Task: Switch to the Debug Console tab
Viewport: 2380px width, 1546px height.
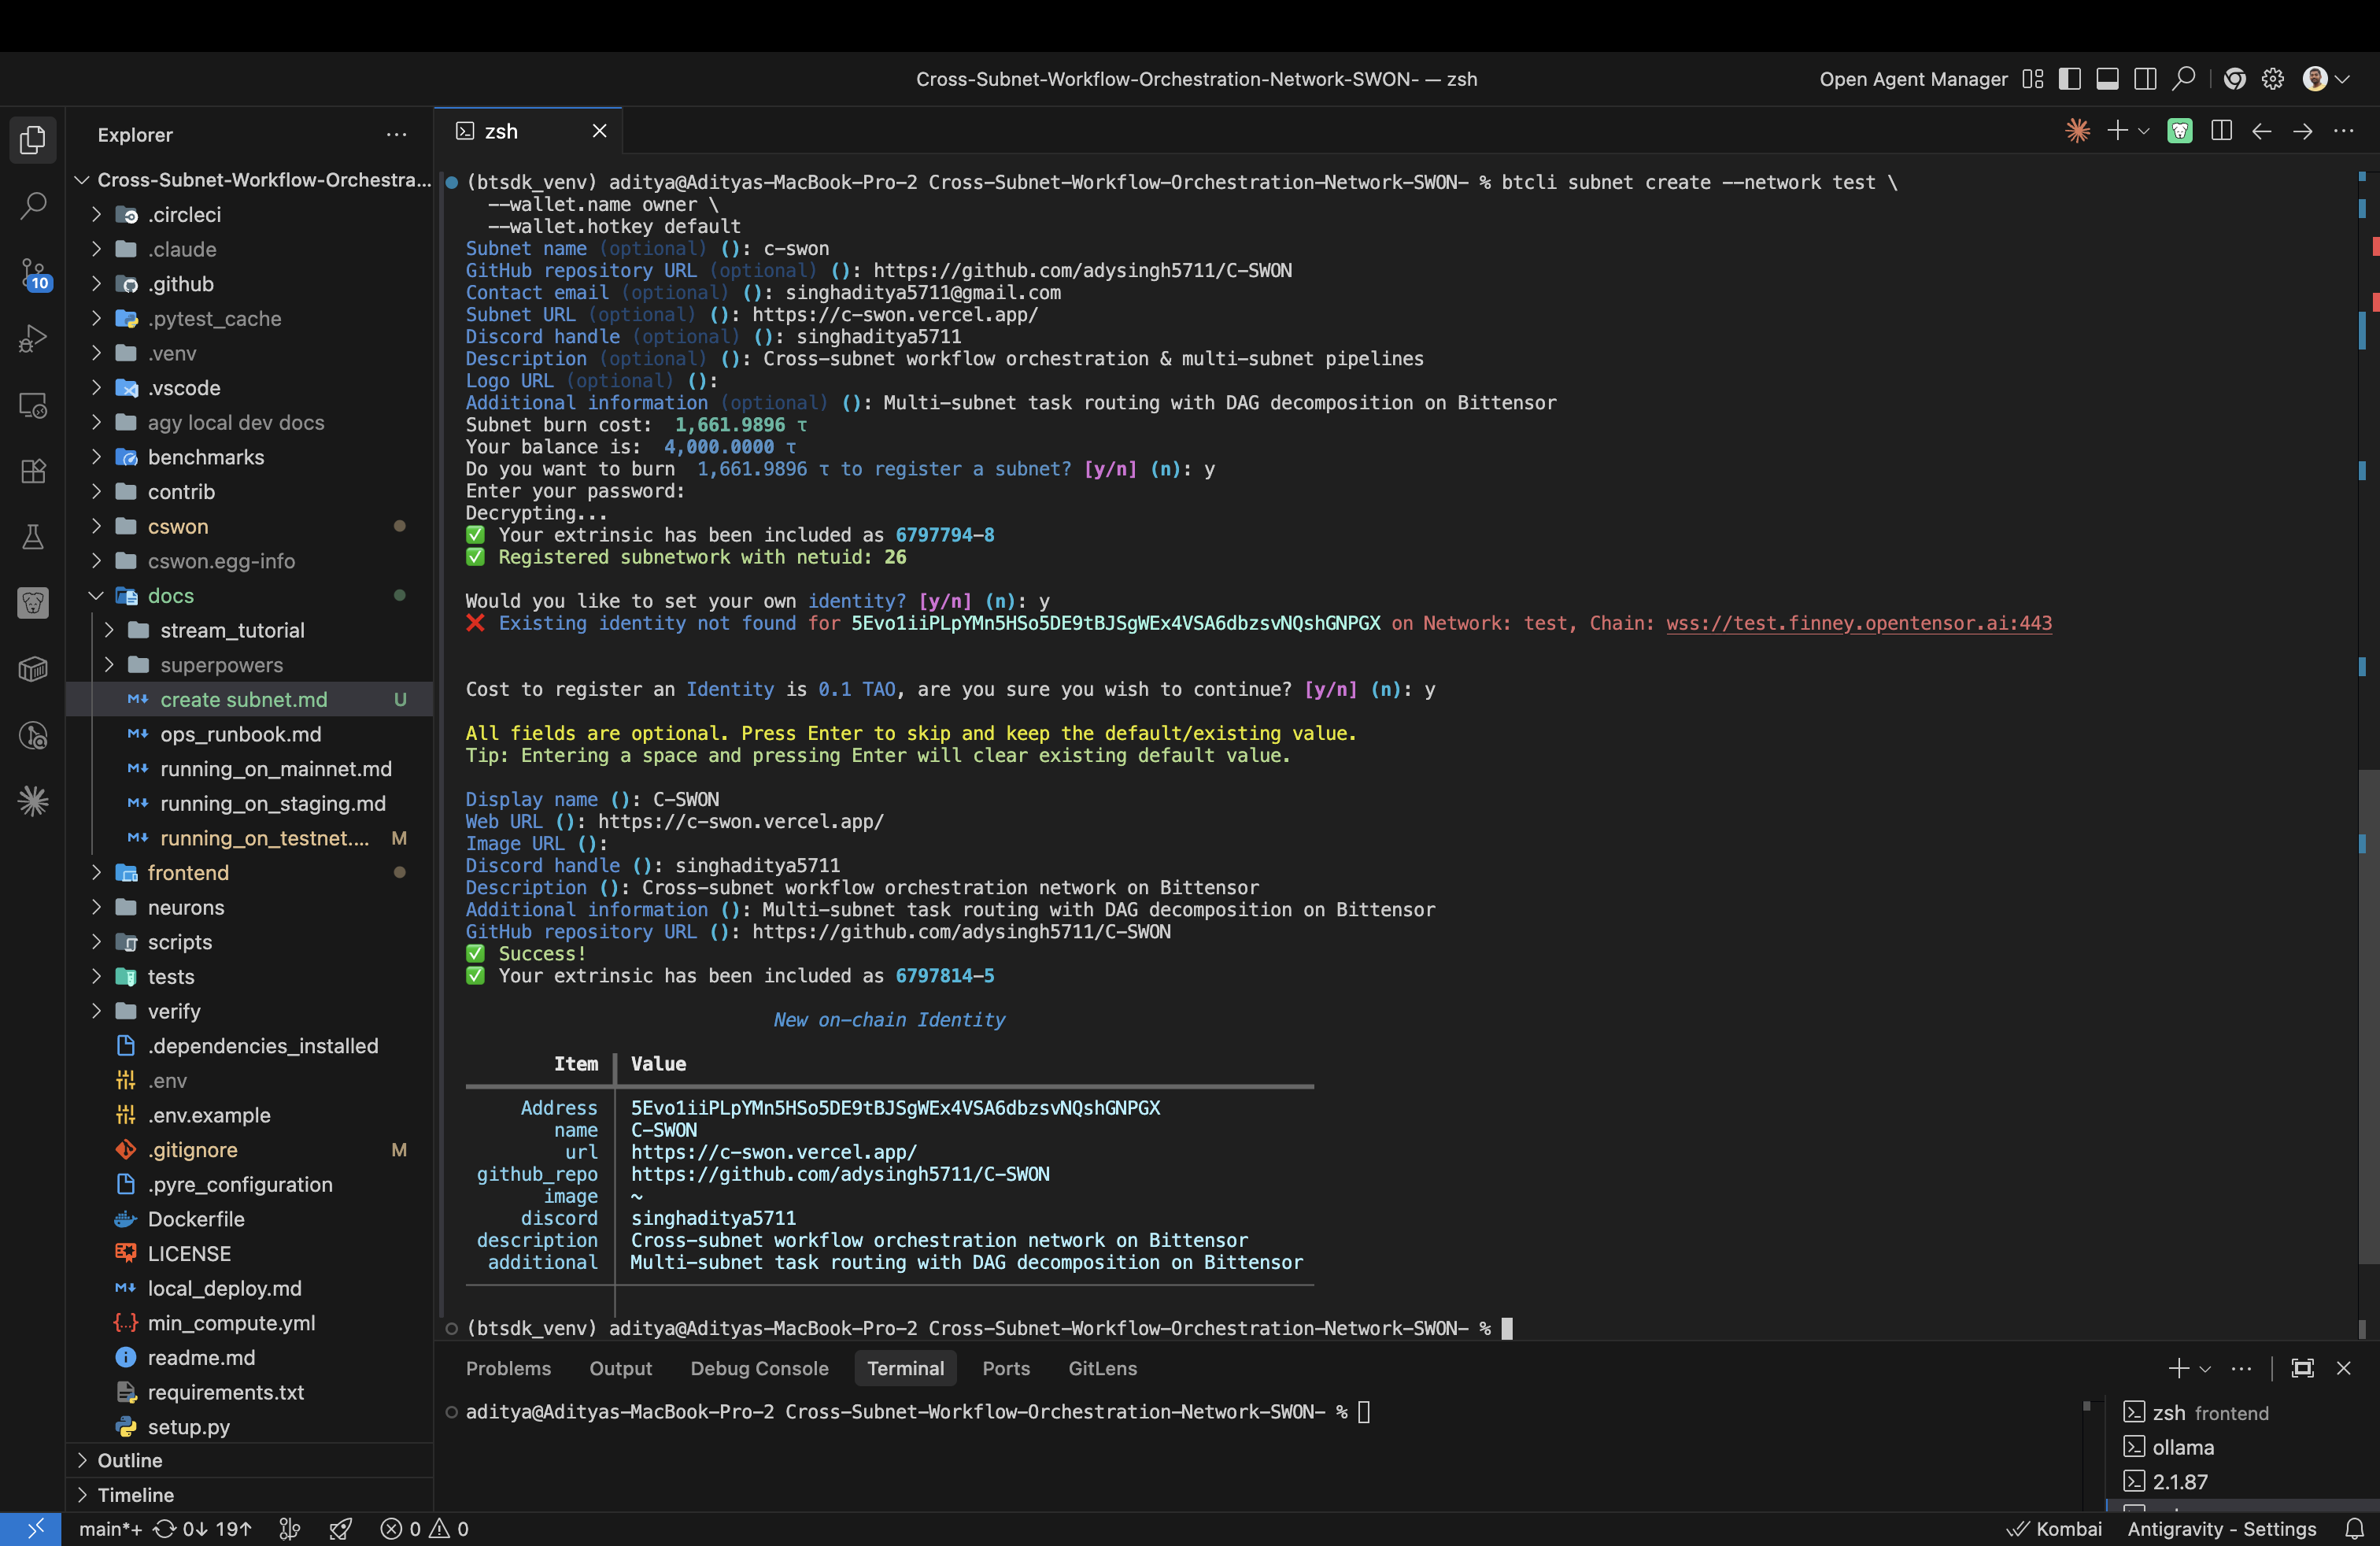Action: [759, 1368]
